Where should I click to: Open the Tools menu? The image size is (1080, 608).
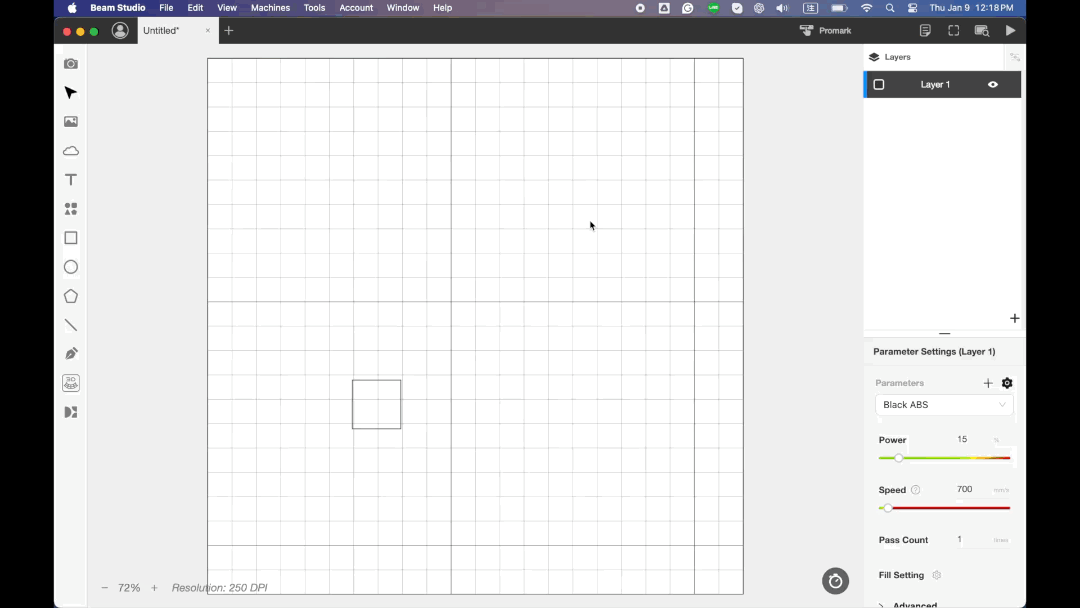click(x=314, y=8)
